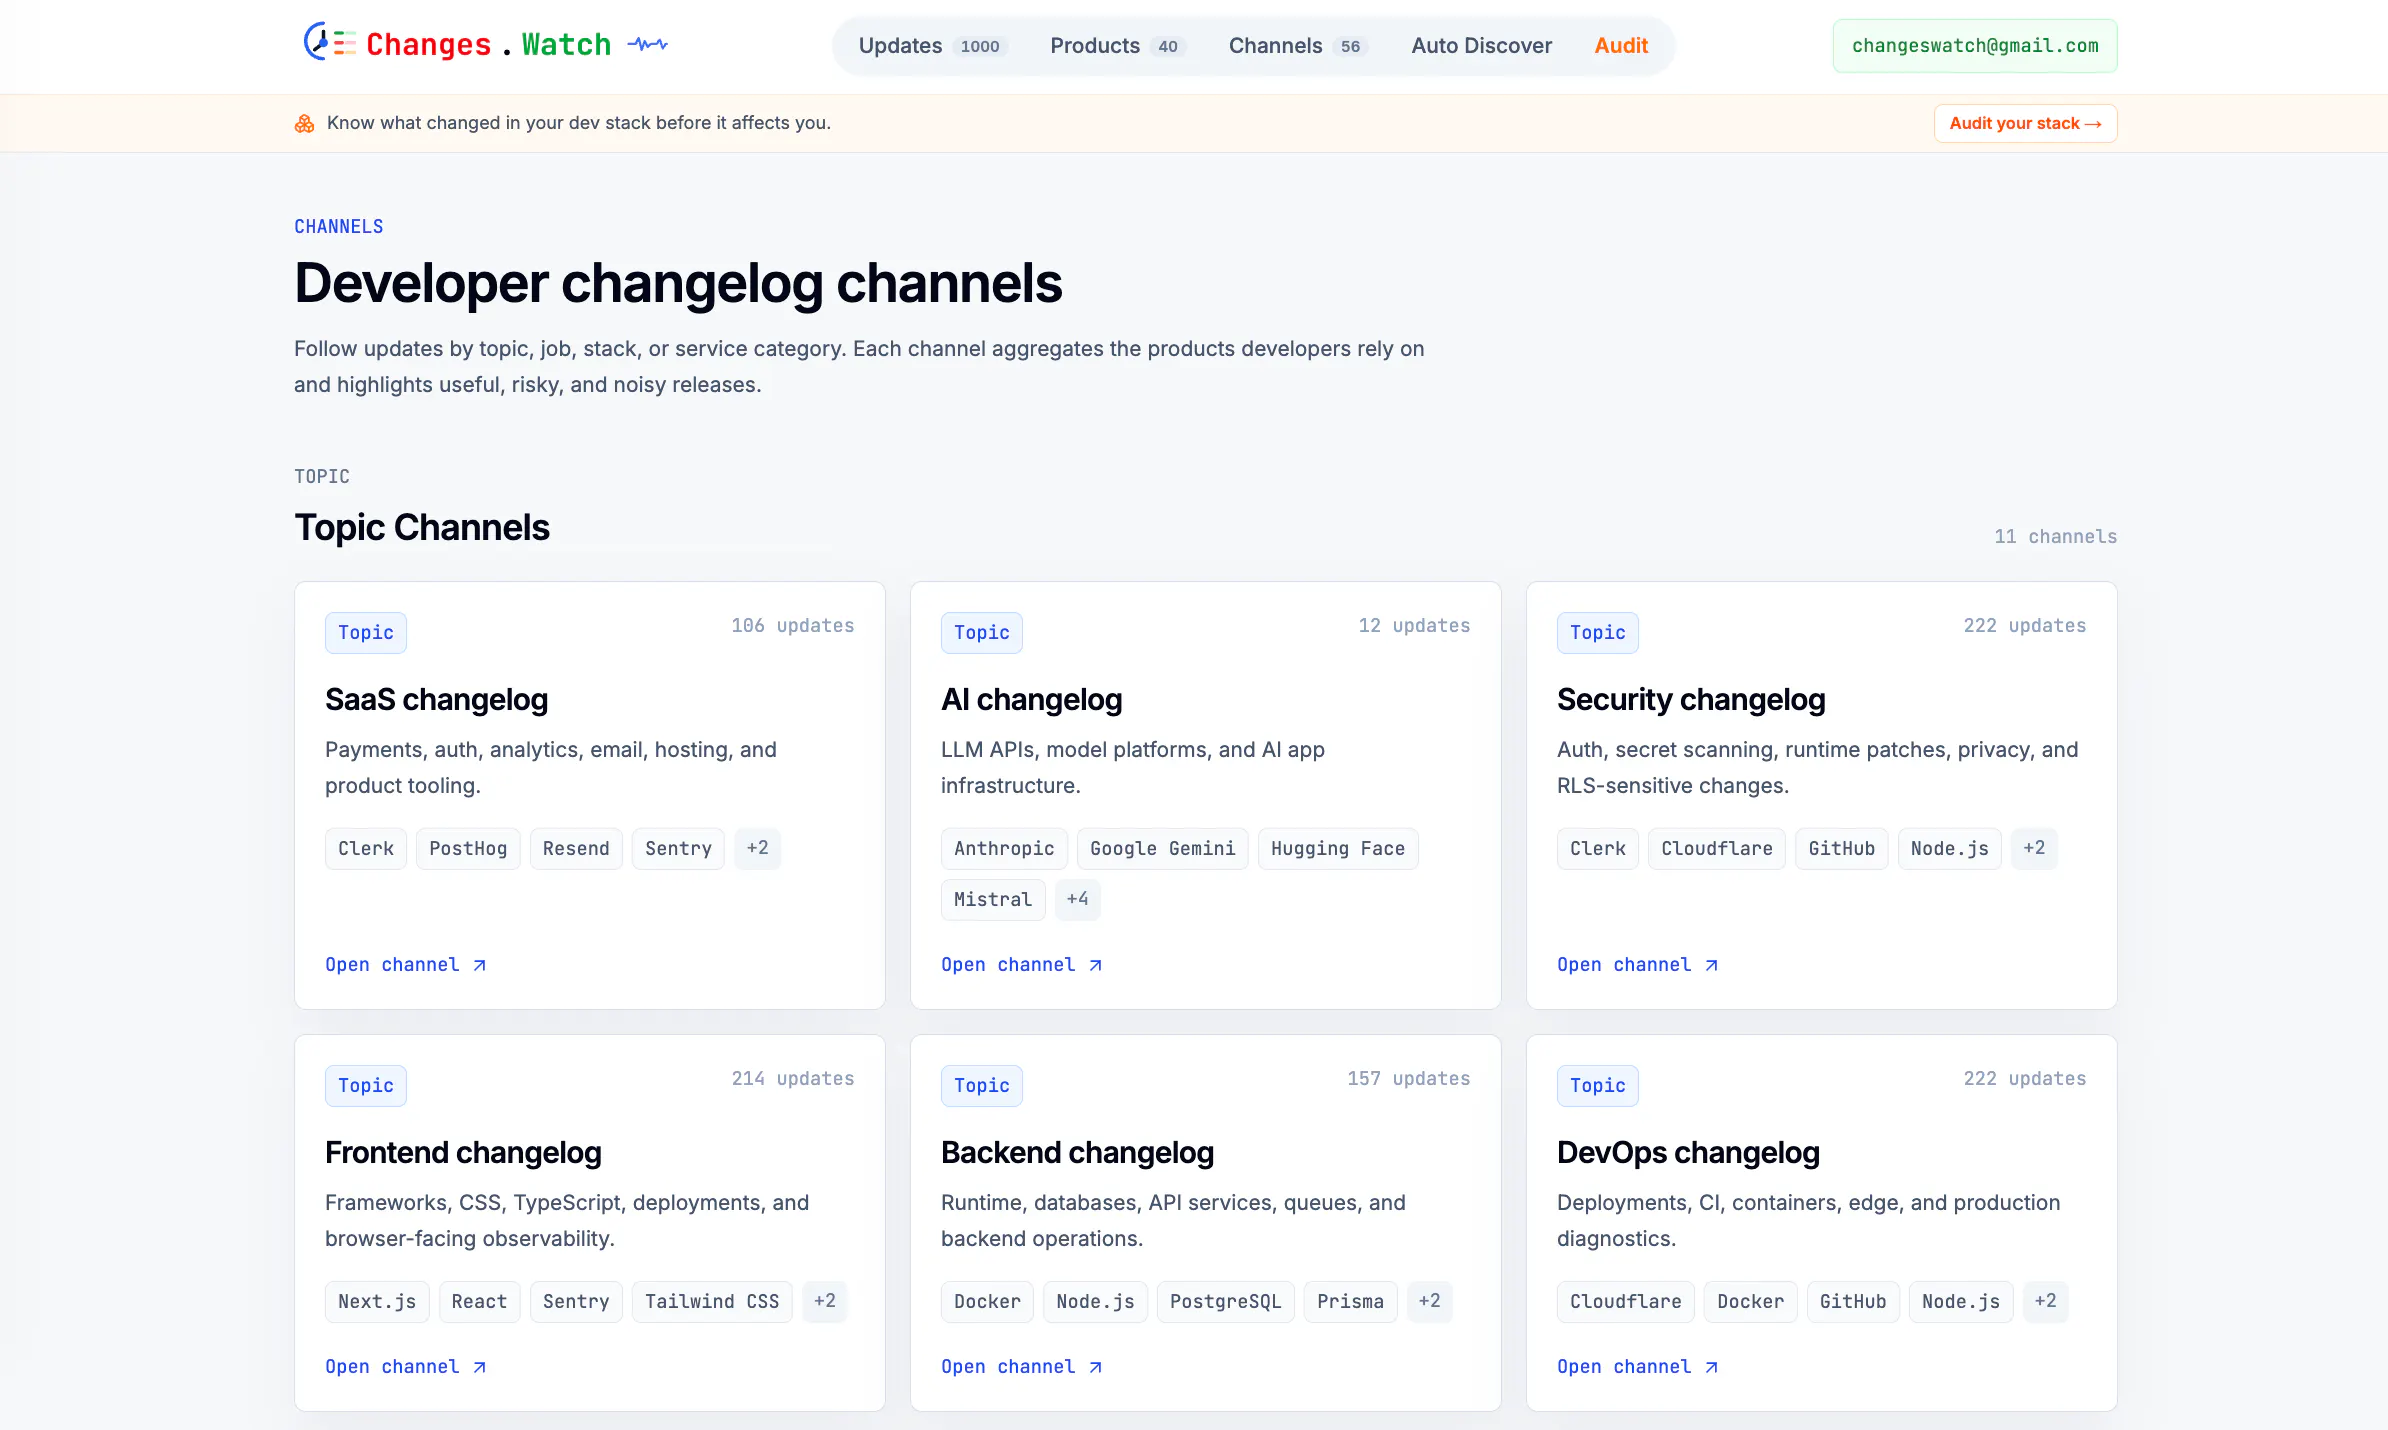Expand the +4 tags in AI changelog

point(1077,900)
